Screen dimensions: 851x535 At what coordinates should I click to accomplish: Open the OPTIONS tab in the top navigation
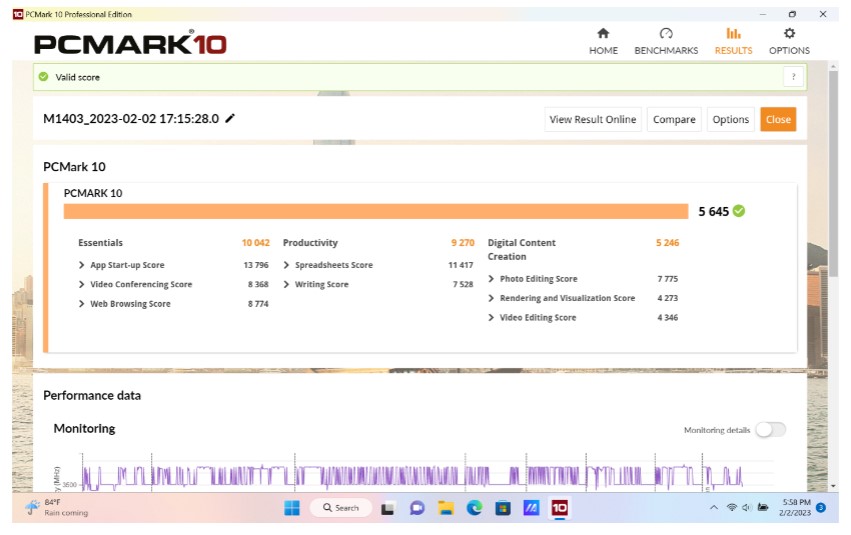(789, 42)
